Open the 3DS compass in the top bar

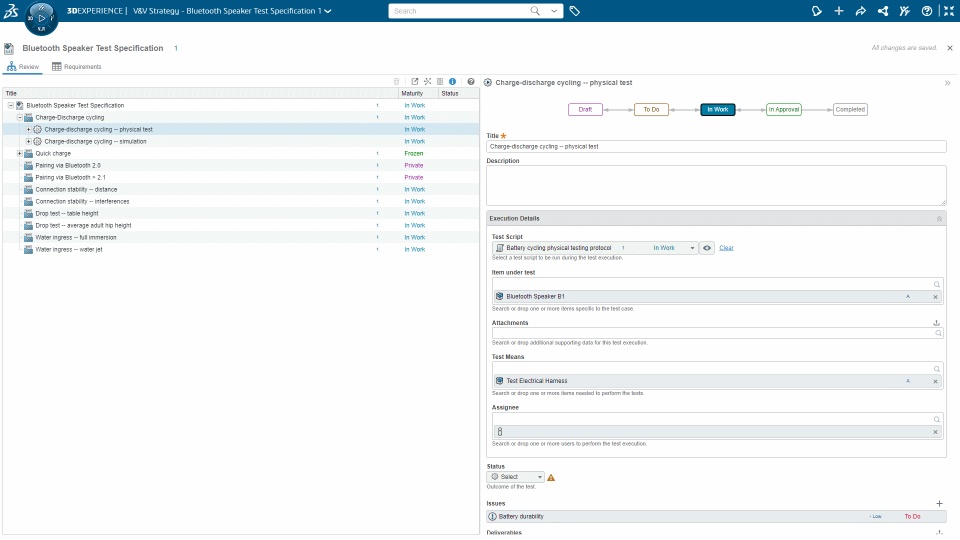click(41, 18)
